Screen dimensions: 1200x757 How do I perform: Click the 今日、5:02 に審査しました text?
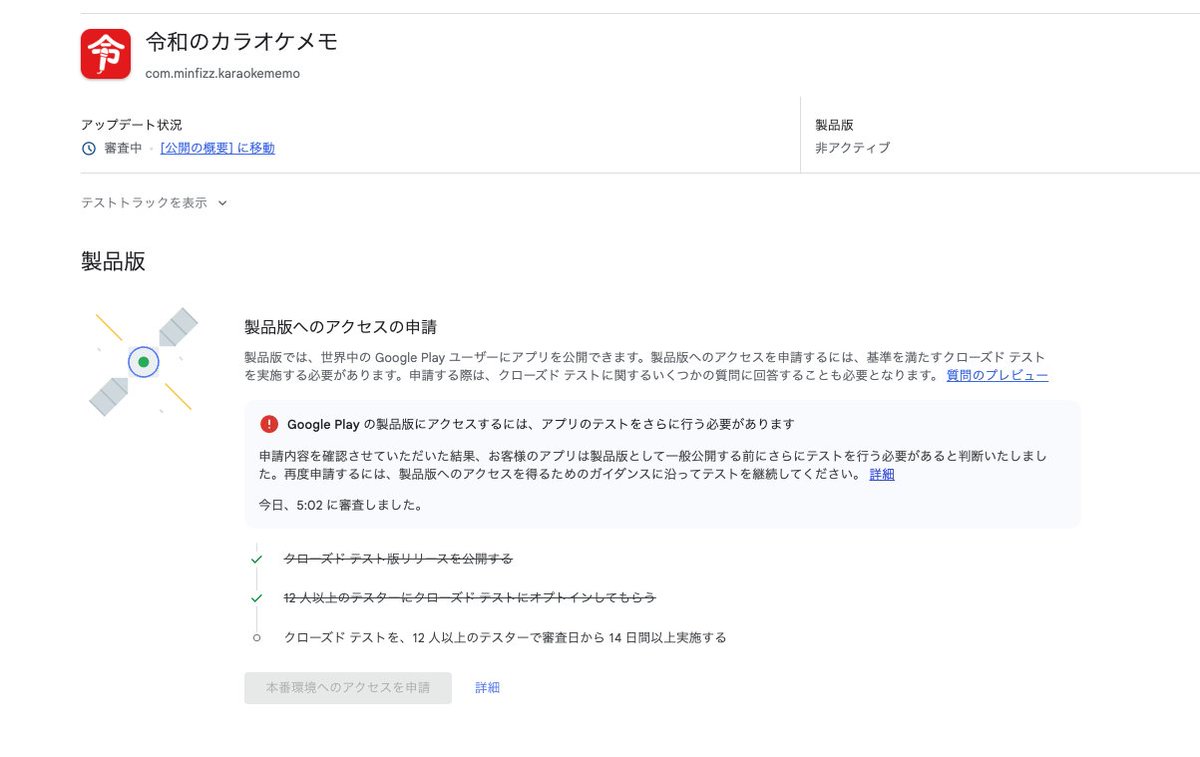[x=340, y=505]
